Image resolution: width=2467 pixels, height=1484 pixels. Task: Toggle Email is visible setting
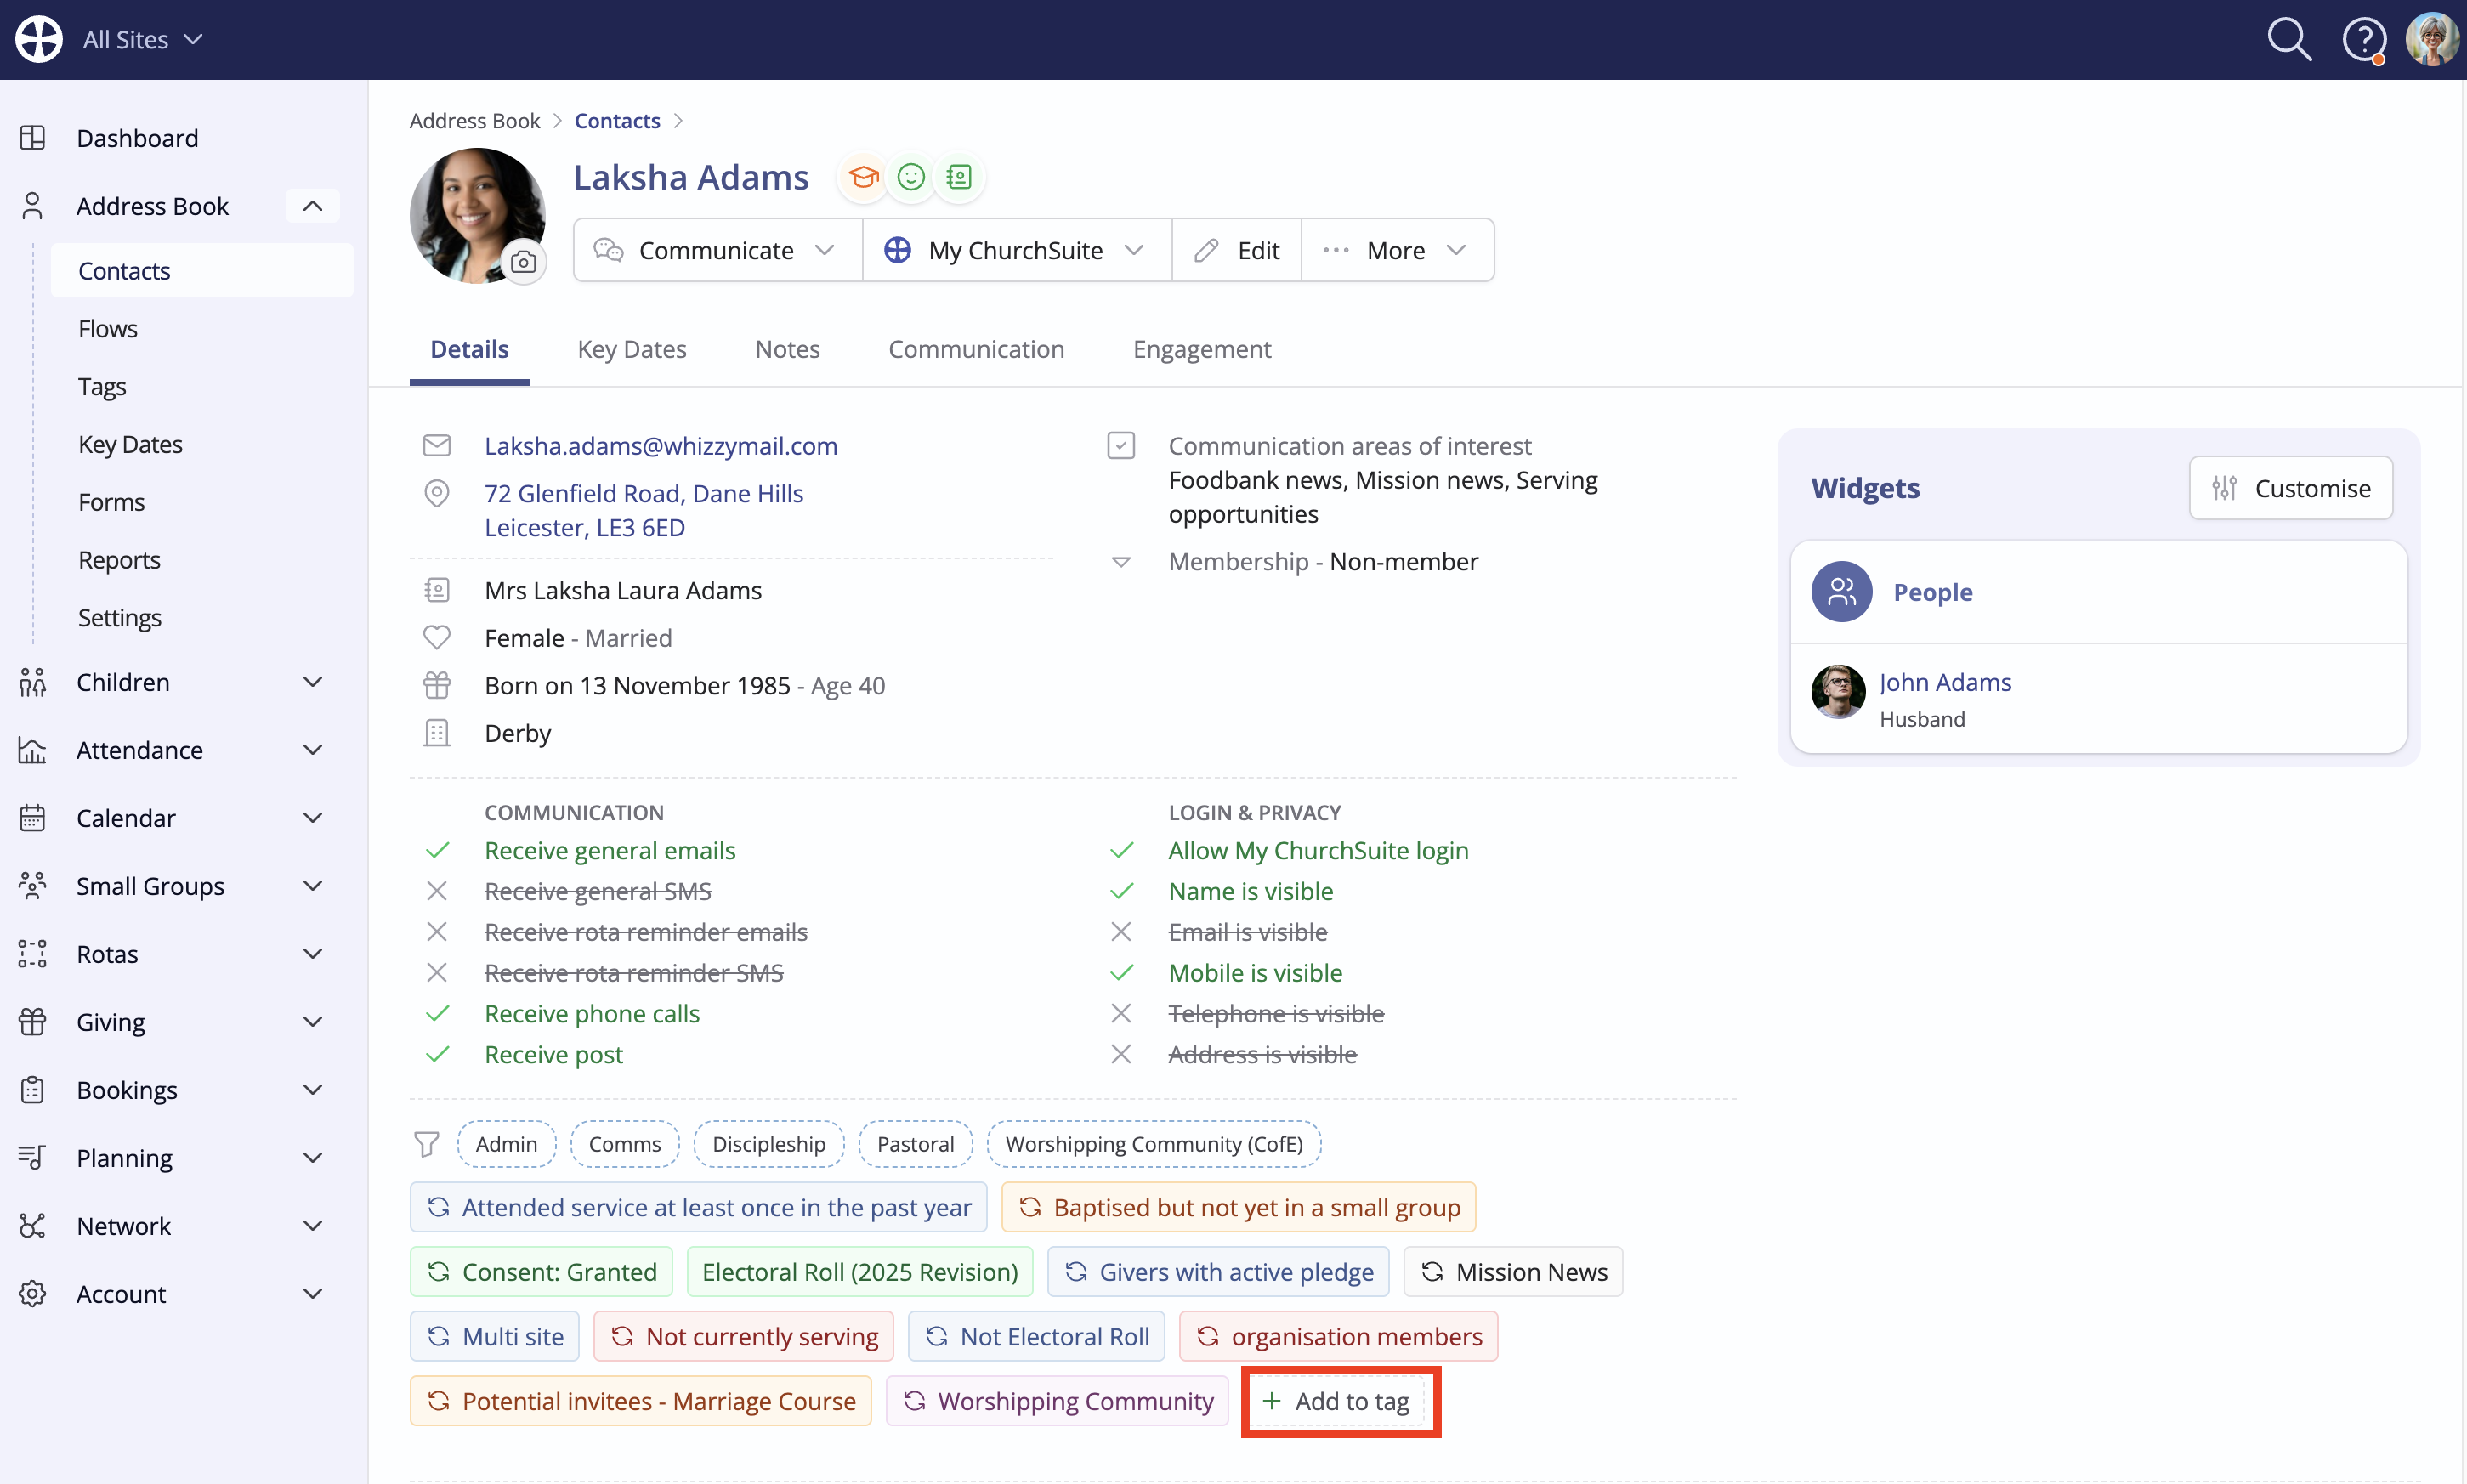click(1247, 933)
